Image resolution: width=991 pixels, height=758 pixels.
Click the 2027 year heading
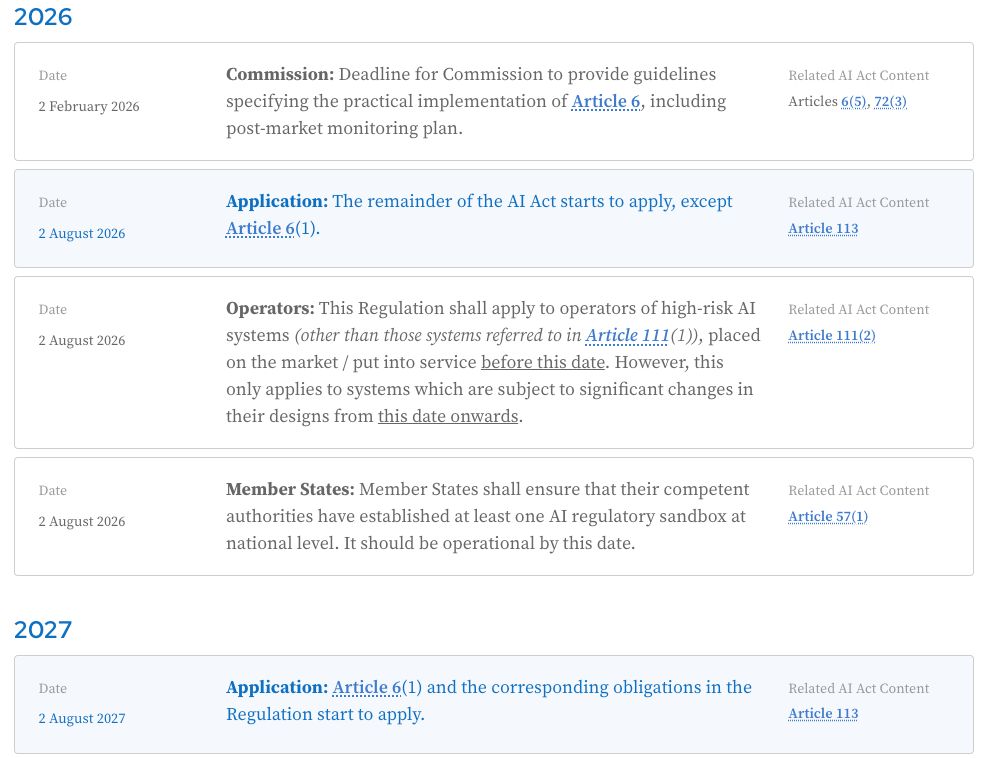[43, 629]
